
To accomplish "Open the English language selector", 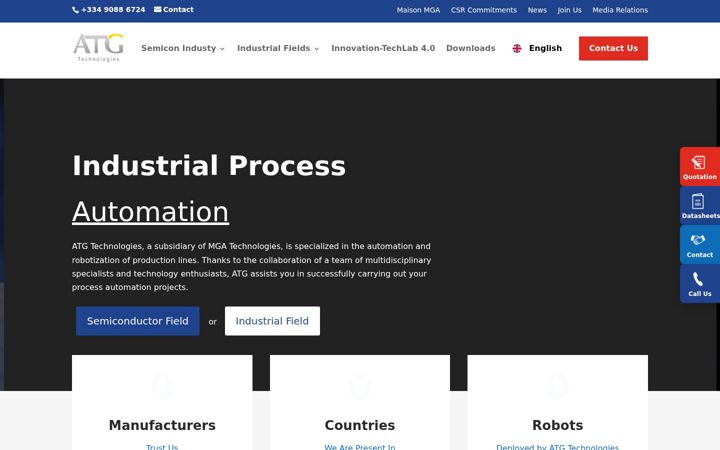I will [537, 48].
